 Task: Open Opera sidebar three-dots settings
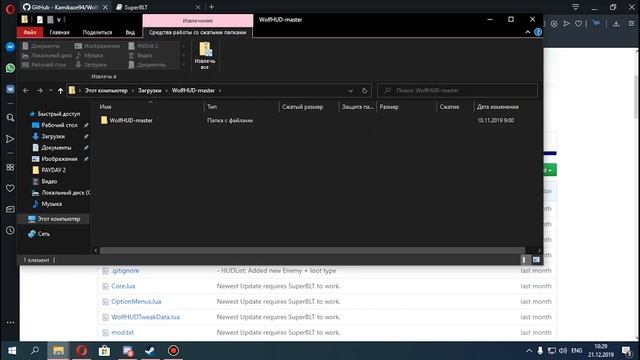point(10,322)
